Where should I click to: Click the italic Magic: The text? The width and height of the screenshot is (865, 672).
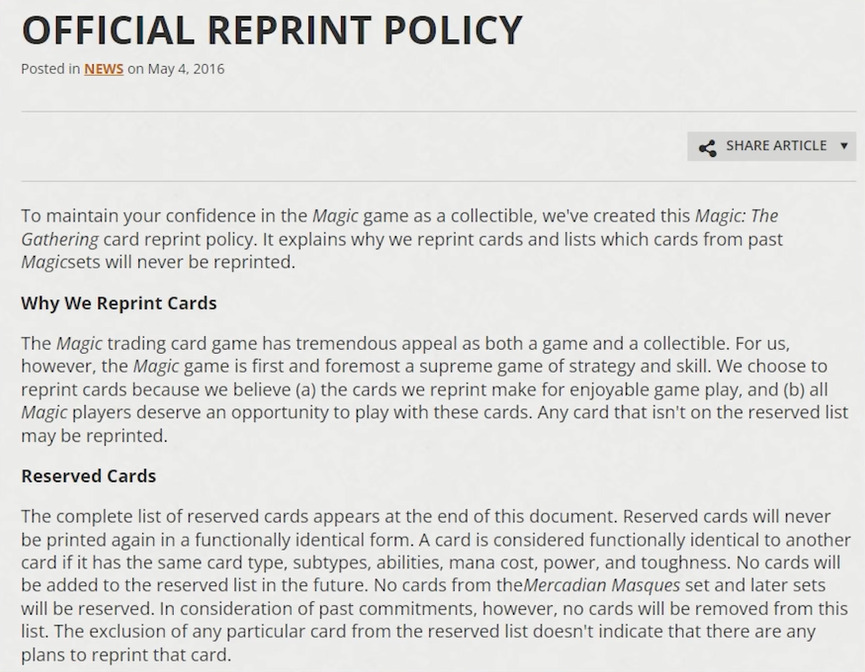click(x=736, y=216)
